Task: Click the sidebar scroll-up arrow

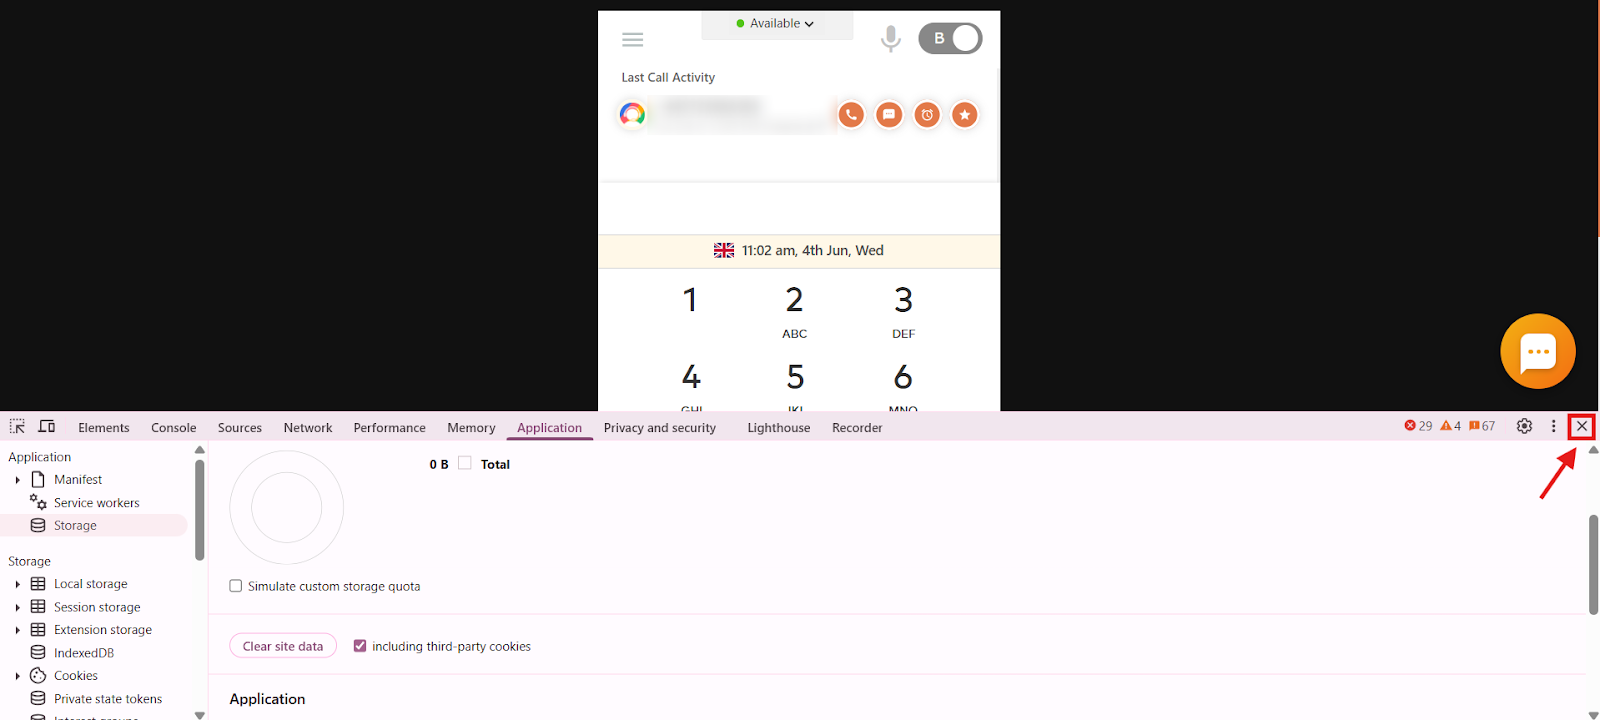Action: [200, 450]
